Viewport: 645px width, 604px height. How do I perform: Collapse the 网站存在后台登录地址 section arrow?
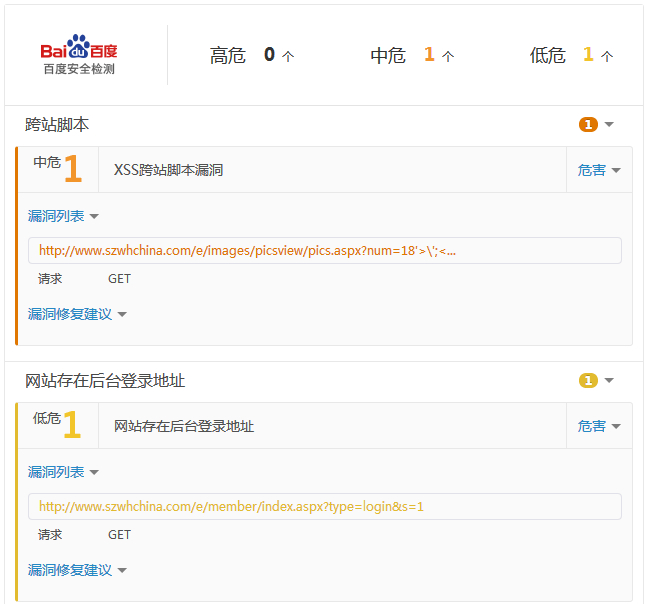609,381
